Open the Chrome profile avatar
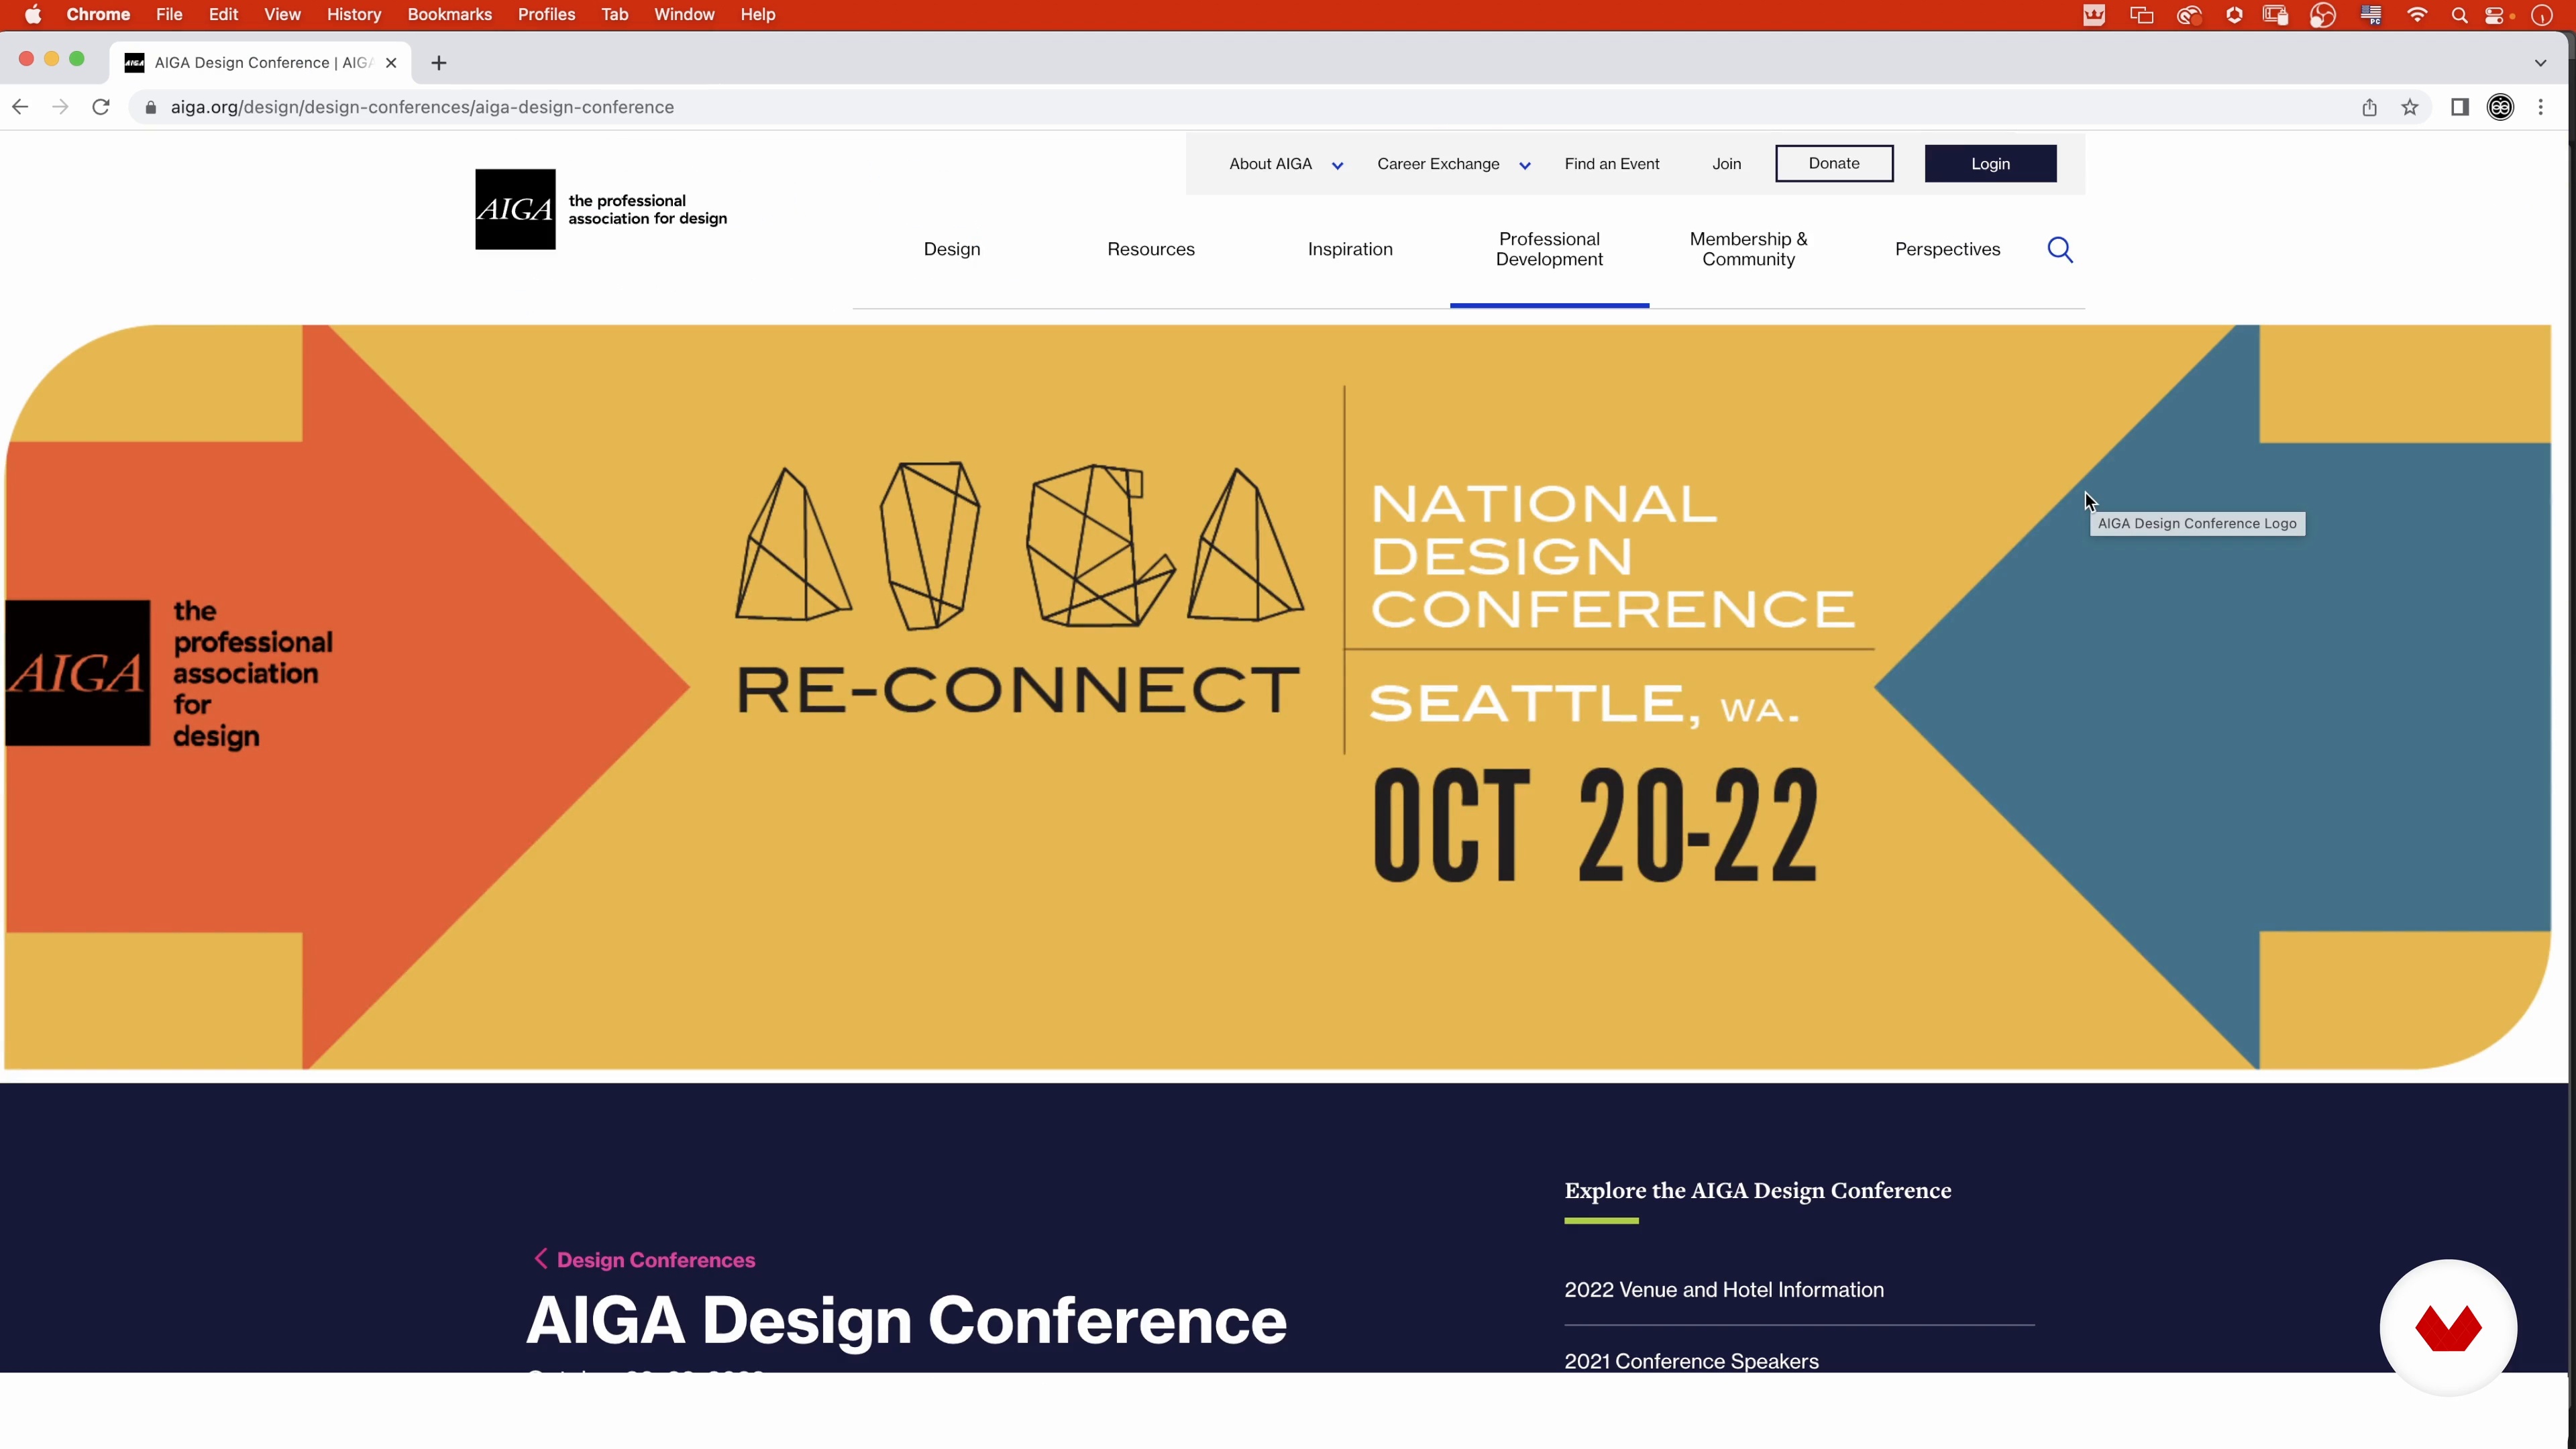Image resolution: width=2576 pixels, height=1449 pixels. tap(2500, 107)
